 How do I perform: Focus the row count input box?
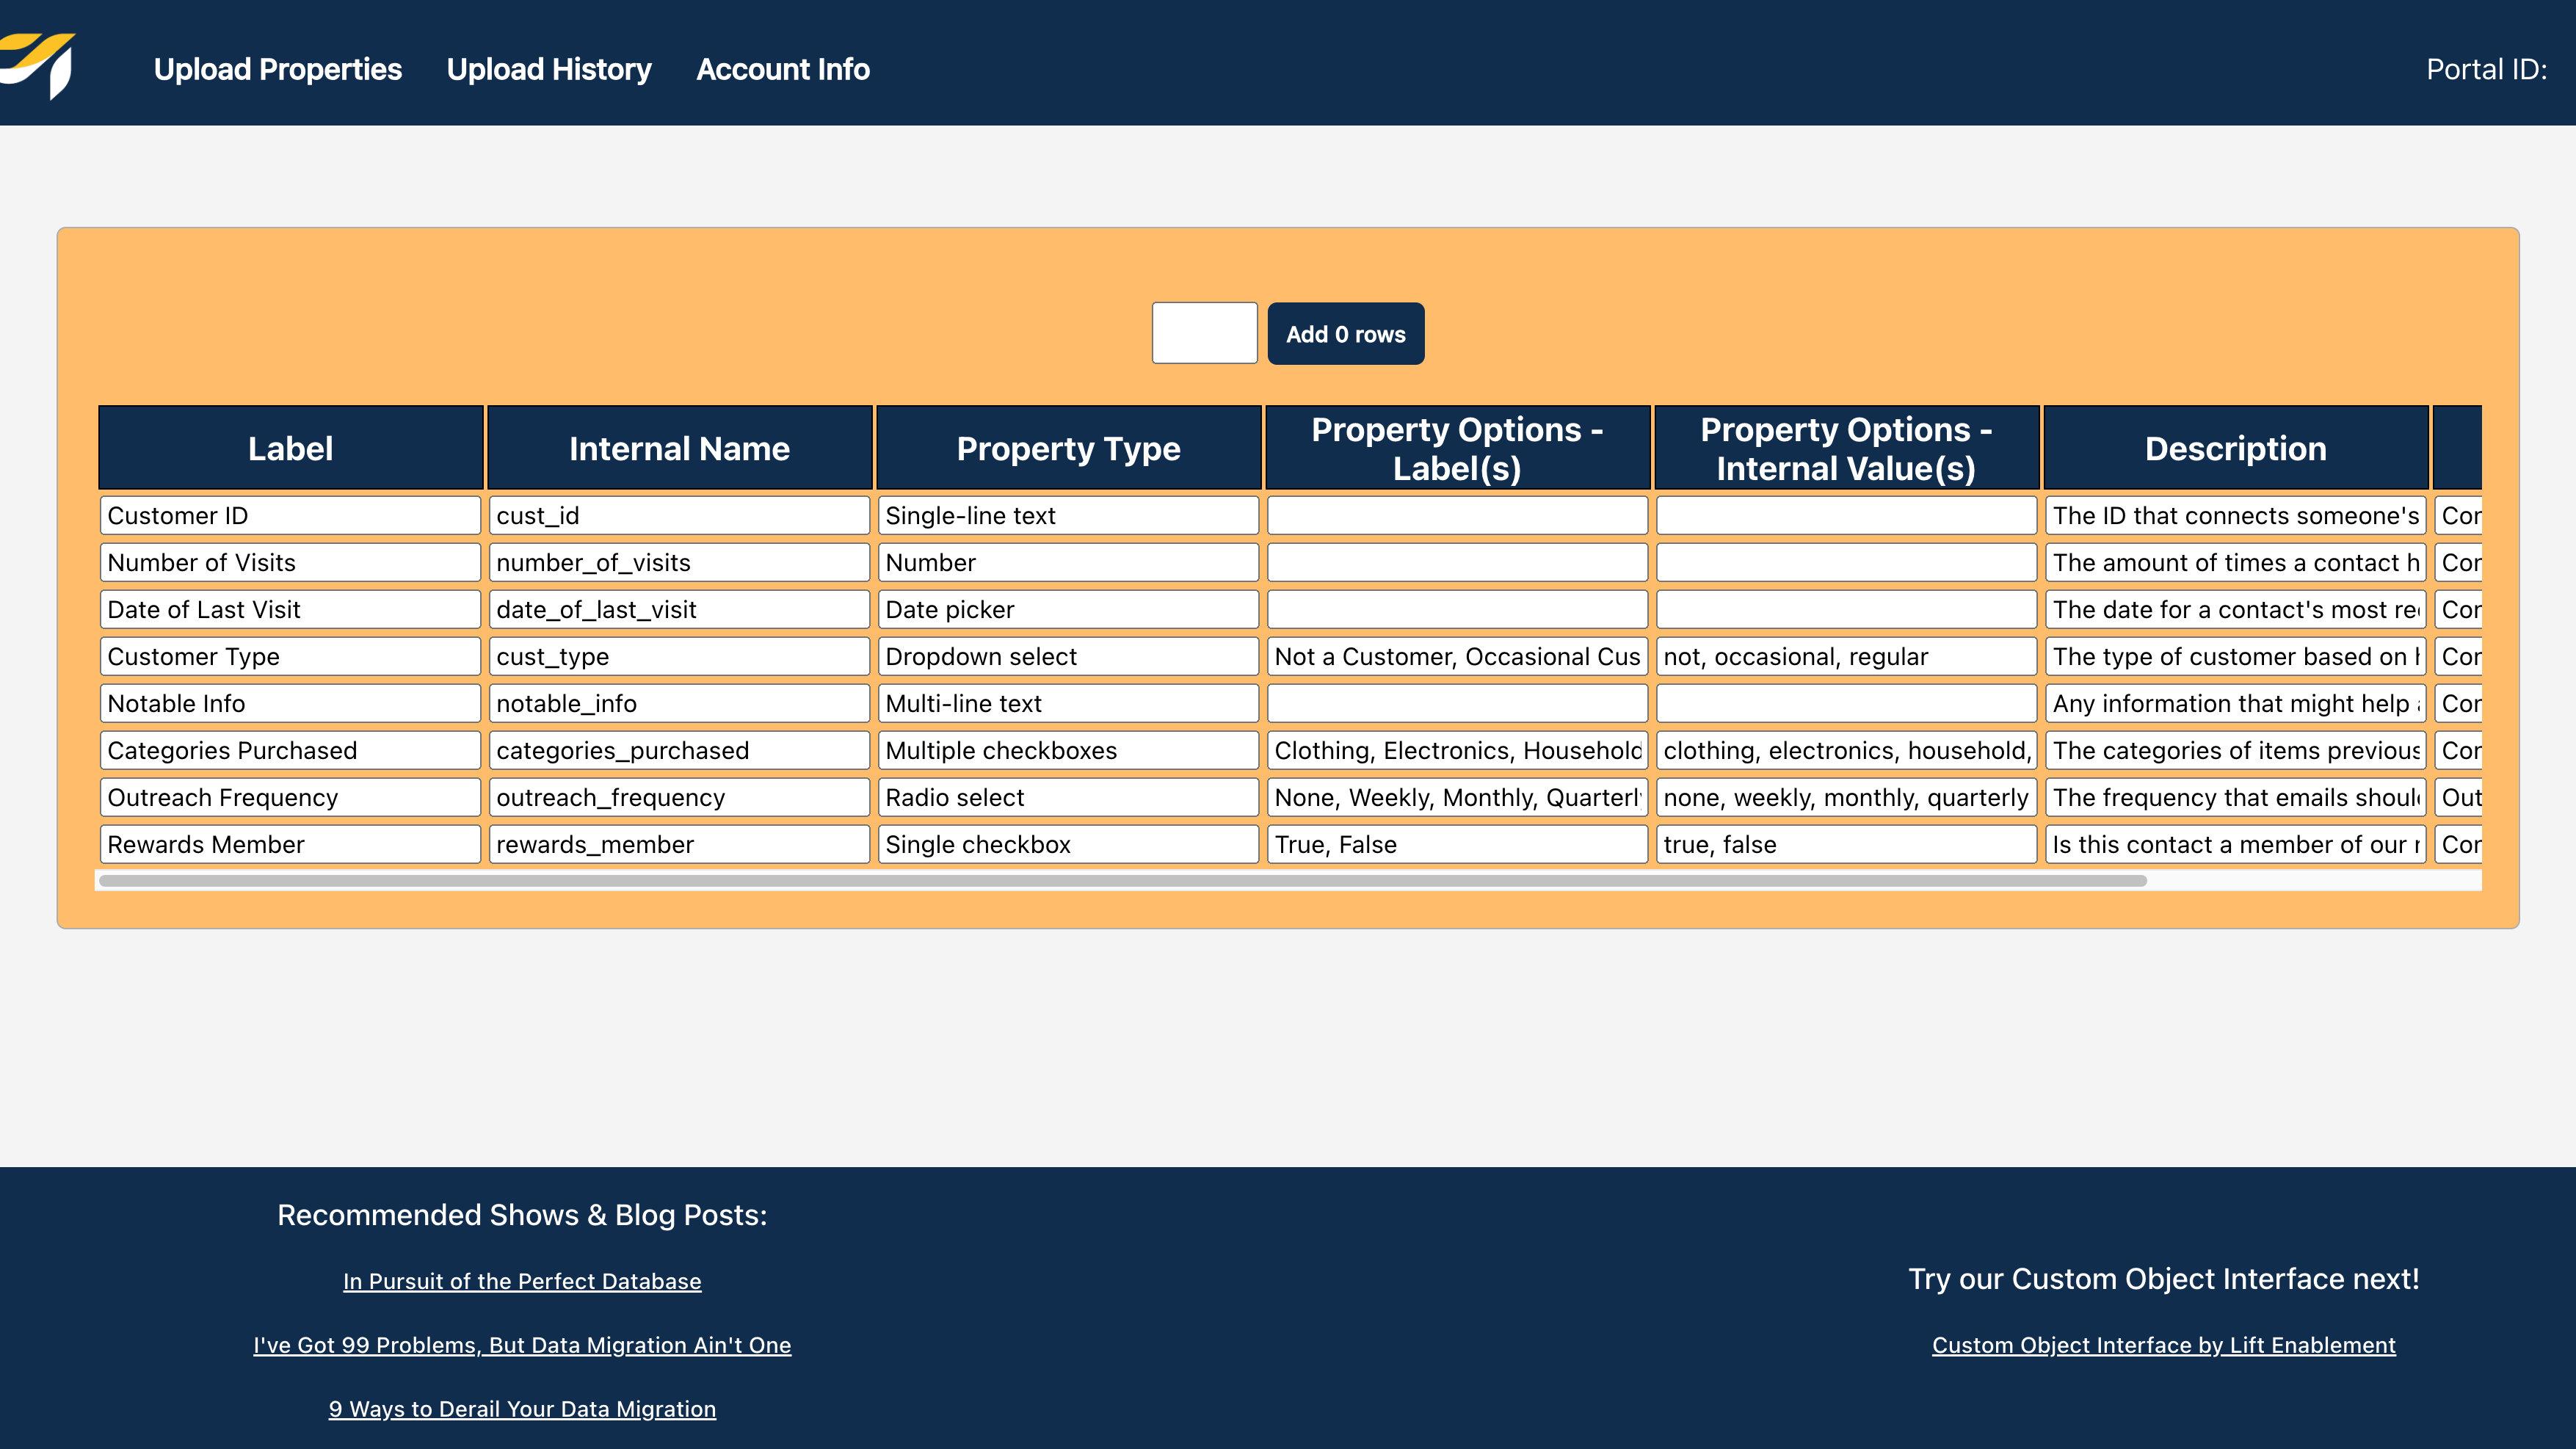click(x=1204, y=333)
